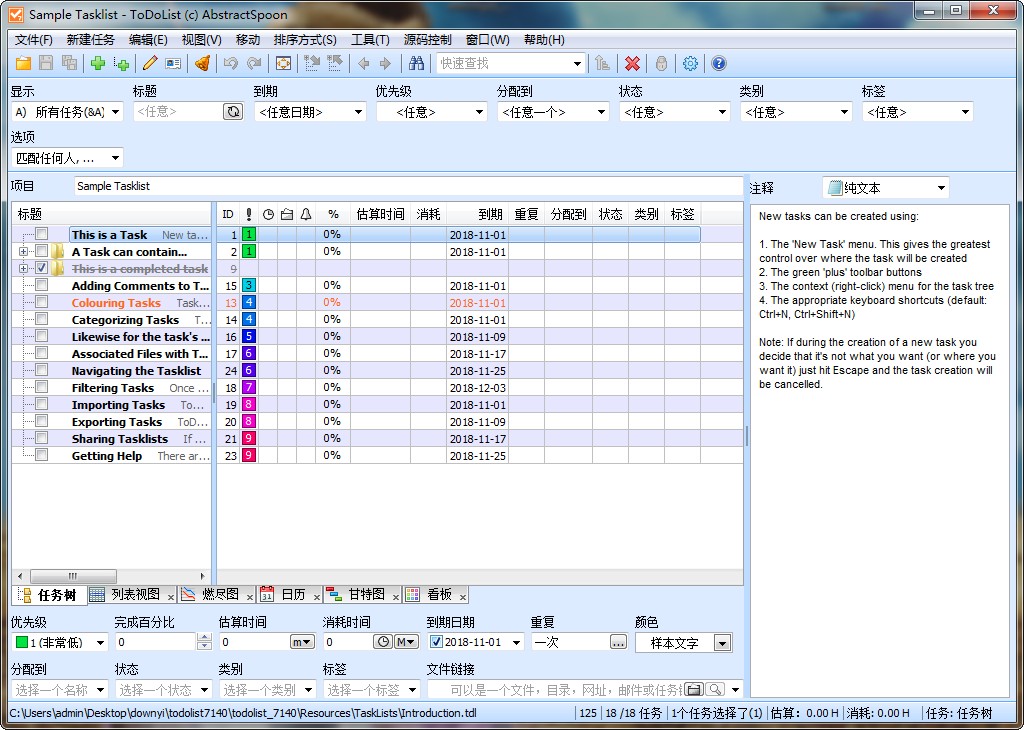Click the 到期 column header
Image resolution: width=1024 pixels, height=730 pixels.
coord(490,214)
